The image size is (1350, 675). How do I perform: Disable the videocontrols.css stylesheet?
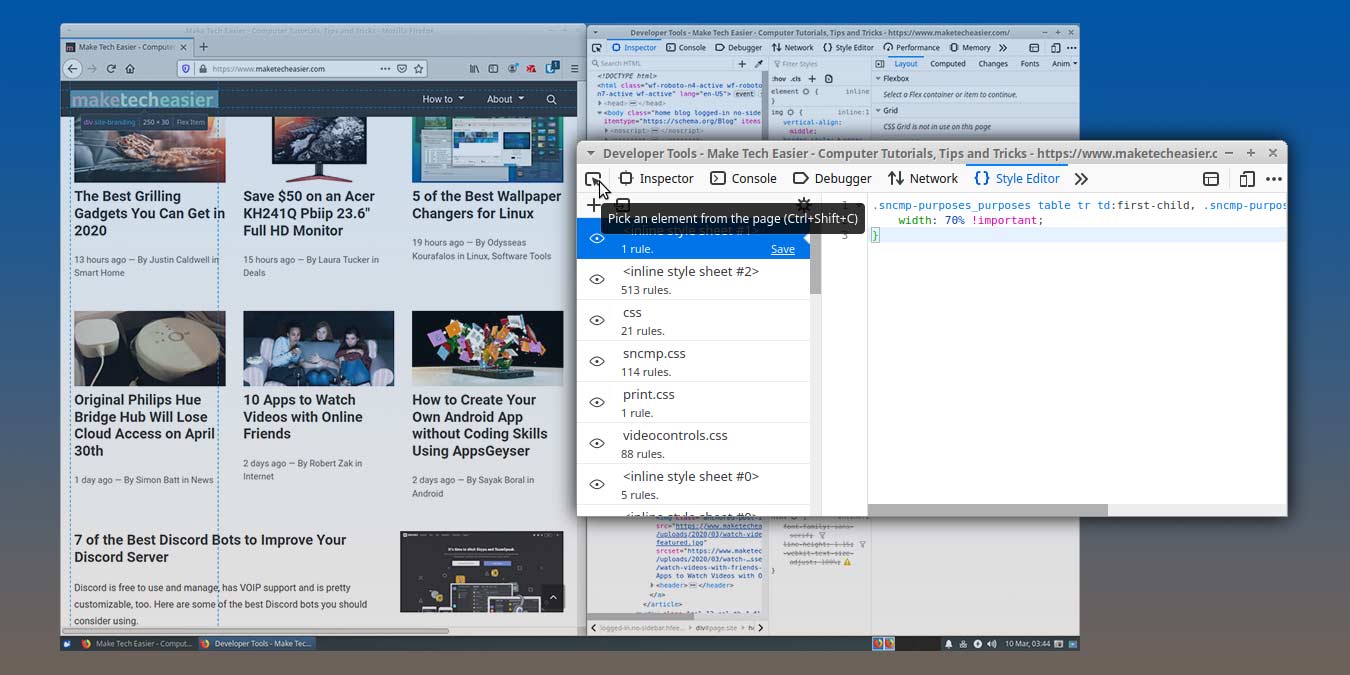597,443
